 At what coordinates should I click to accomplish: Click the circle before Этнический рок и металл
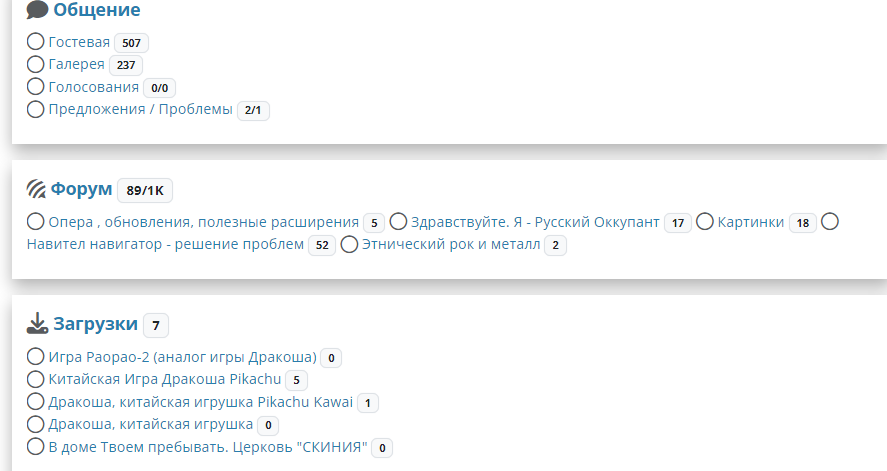pyautogui.click(x=350, y=244)
